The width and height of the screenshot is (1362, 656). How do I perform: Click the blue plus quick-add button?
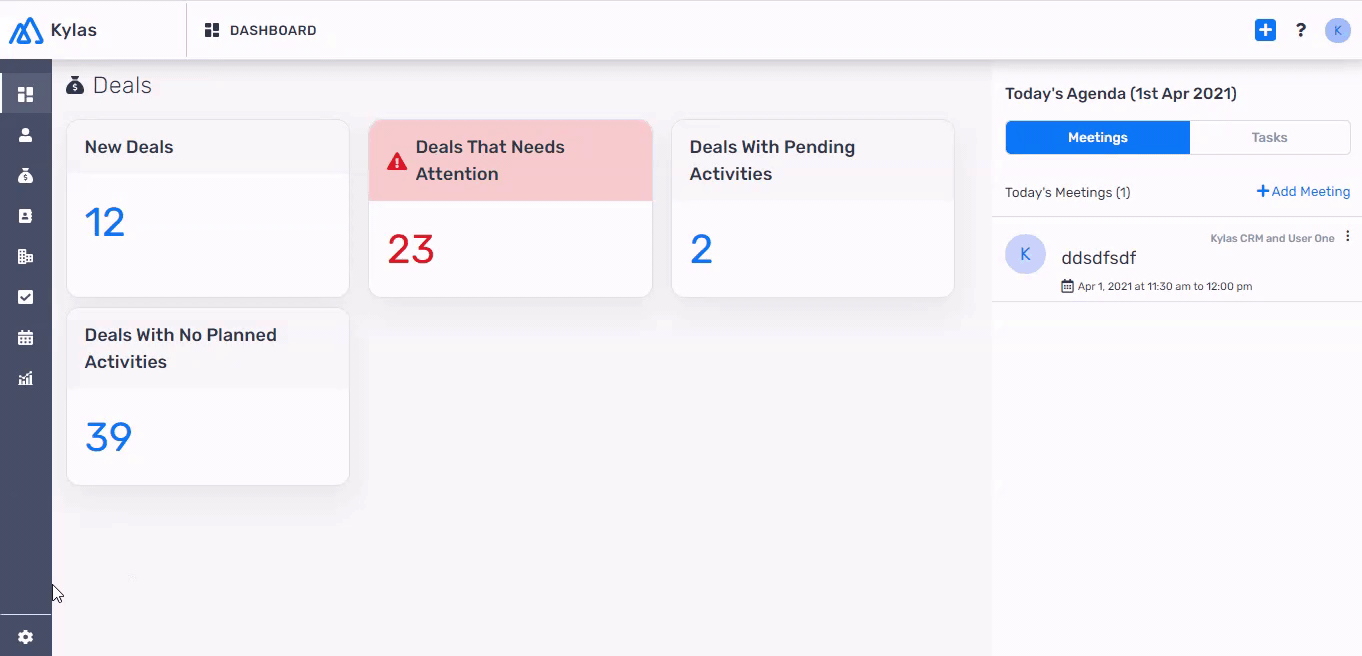tap(1265, 30)
